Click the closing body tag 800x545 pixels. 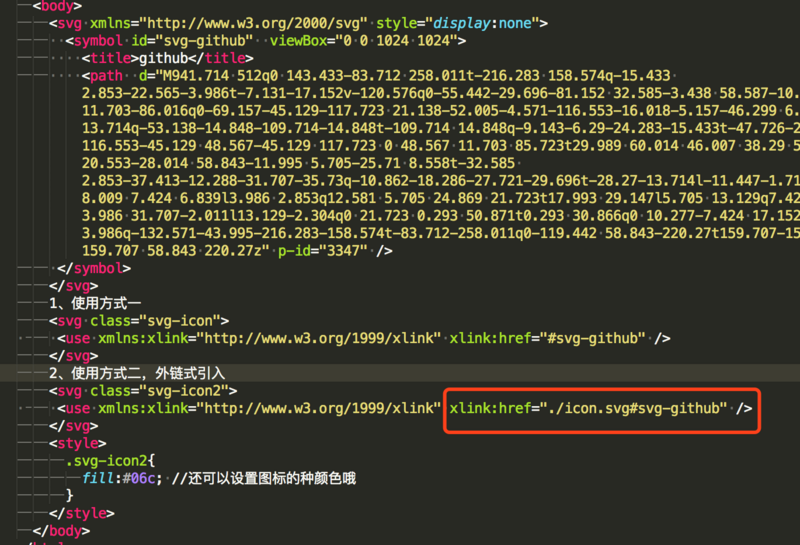[x=61, y=530]
